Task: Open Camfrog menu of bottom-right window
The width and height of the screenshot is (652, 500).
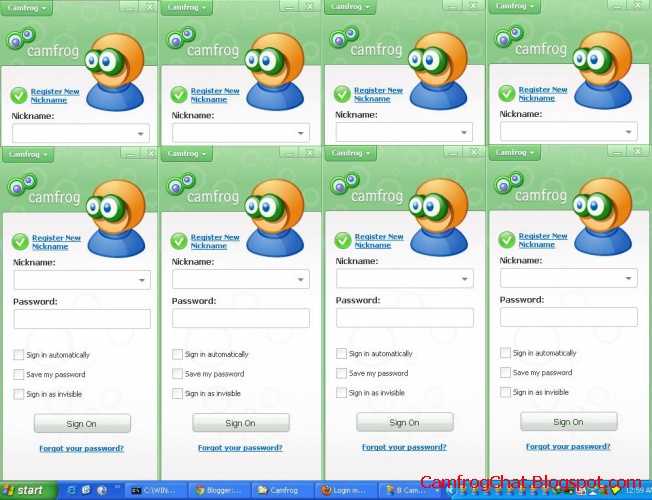Action: click(x=515, y=153)
